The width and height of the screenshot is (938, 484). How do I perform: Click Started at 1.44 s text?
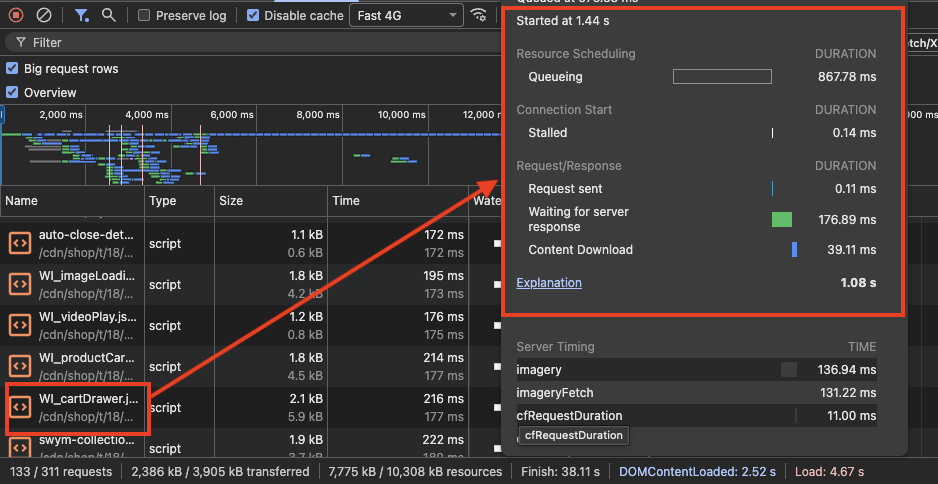[563, 21]
